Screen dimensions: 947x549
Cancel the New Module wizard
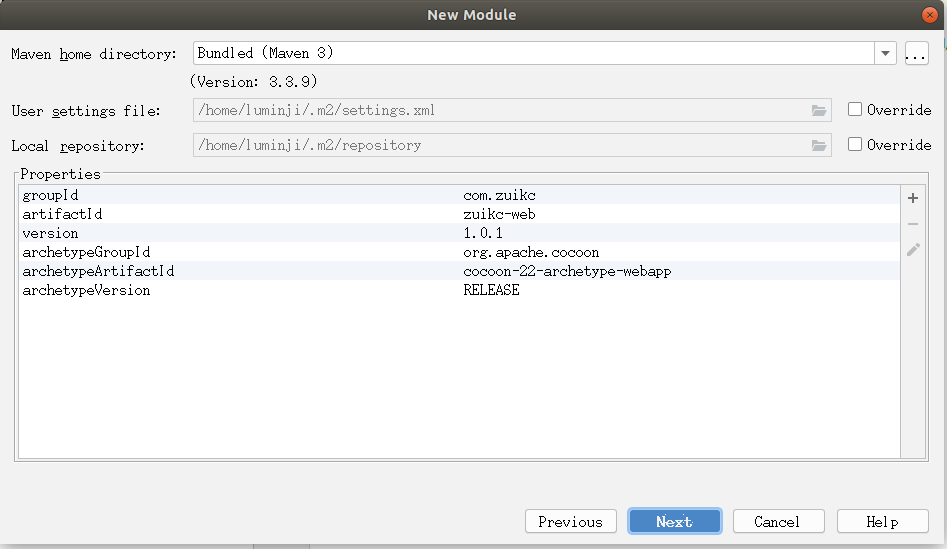777,521
